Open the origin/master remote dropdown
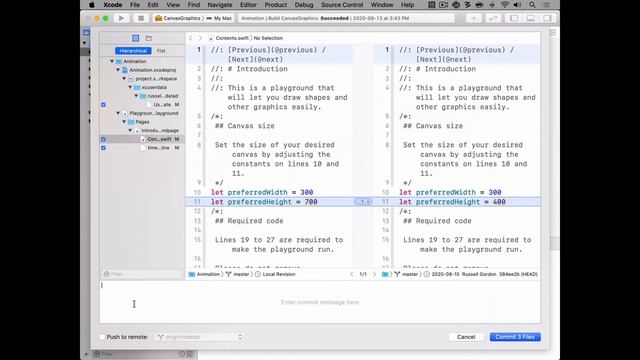The width and height of the screenshot is (640, 360). click(x=200, y=337)
